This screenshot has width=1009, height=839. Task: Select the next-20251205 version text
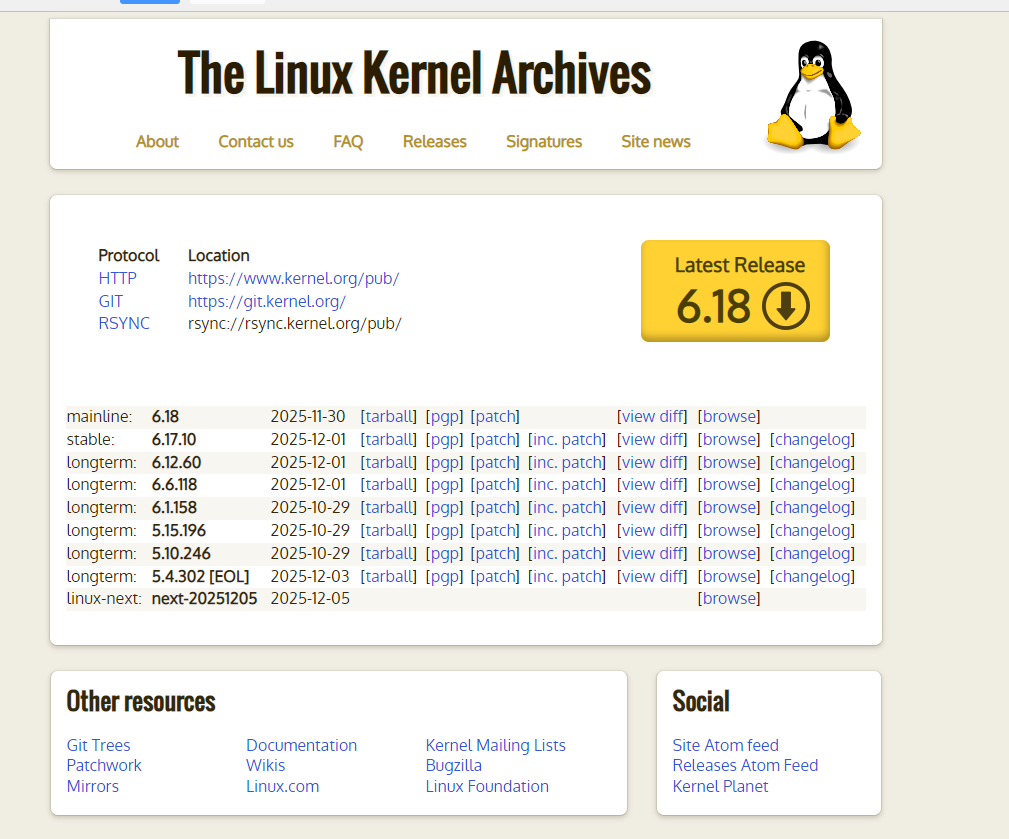(x=204, y=598)
